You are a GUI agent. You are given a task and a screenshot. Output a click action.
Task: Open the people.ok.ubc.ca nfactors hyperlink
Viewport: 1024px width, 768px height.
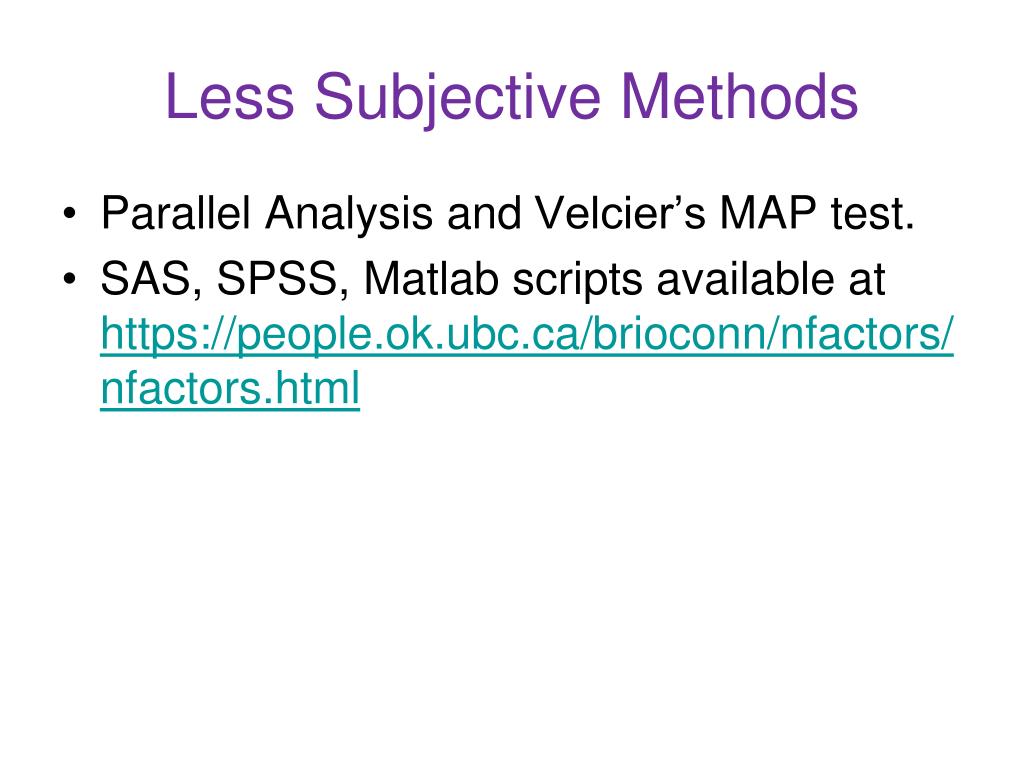click(x=526, y=361)
